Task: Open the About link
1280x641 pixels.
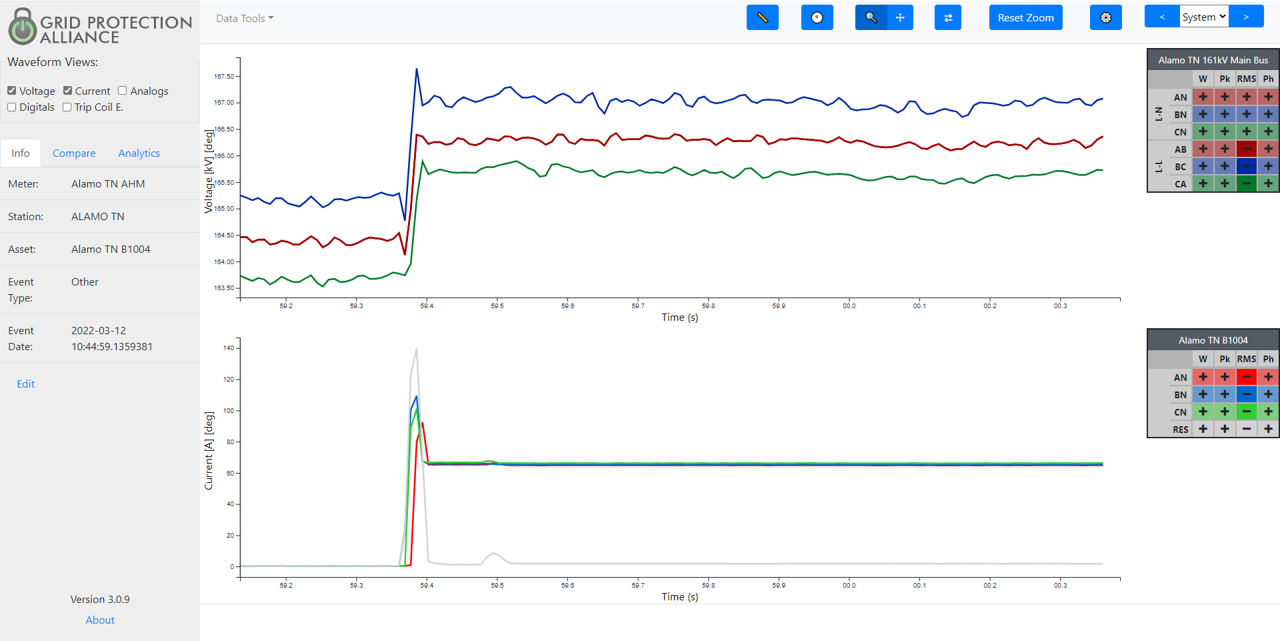Action: tap(100, 620)
